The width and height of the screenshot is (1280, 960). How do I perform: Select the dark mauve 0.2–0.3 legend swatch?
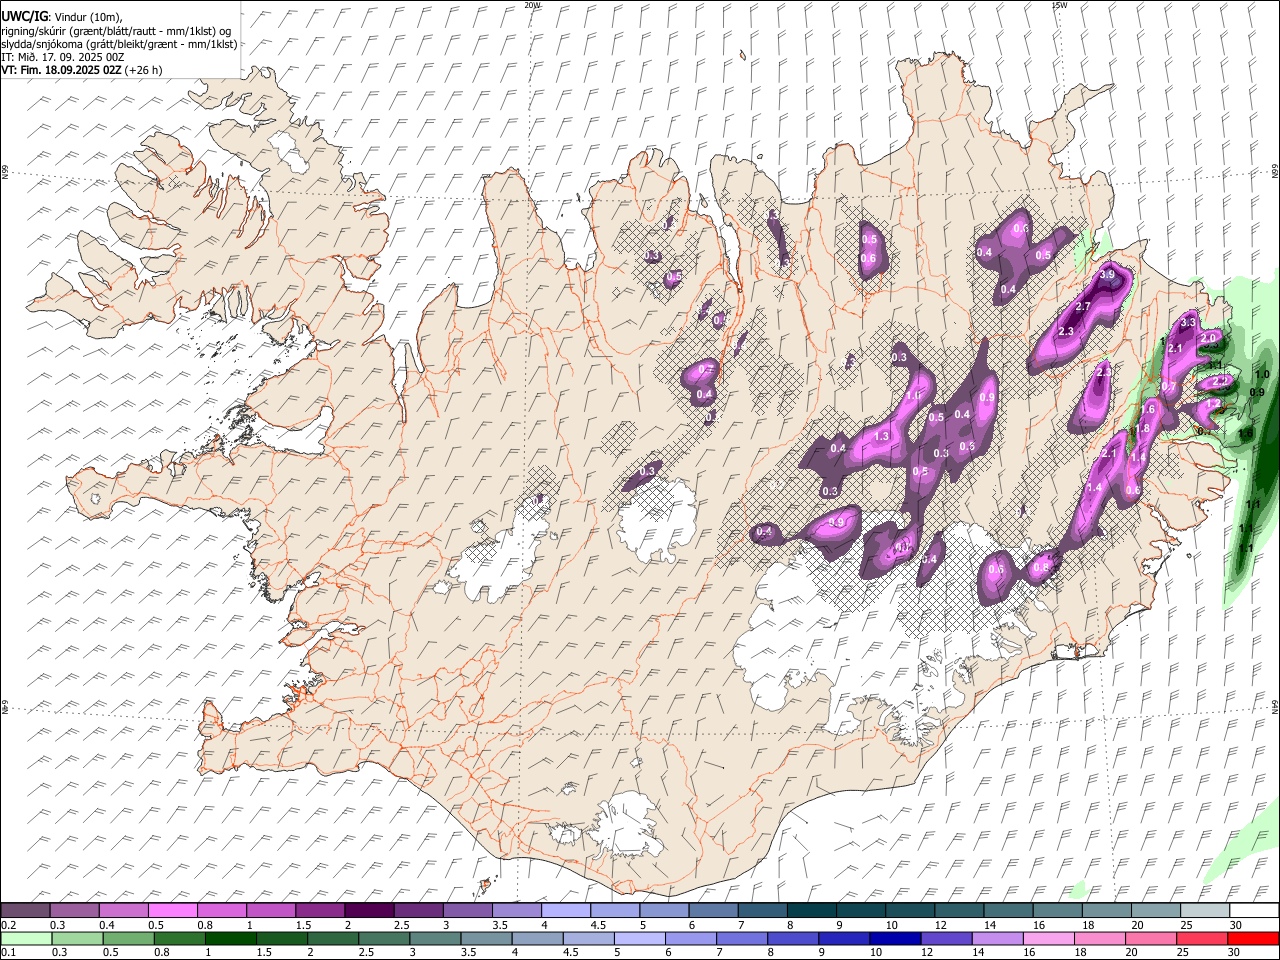(x=25, y=911)
